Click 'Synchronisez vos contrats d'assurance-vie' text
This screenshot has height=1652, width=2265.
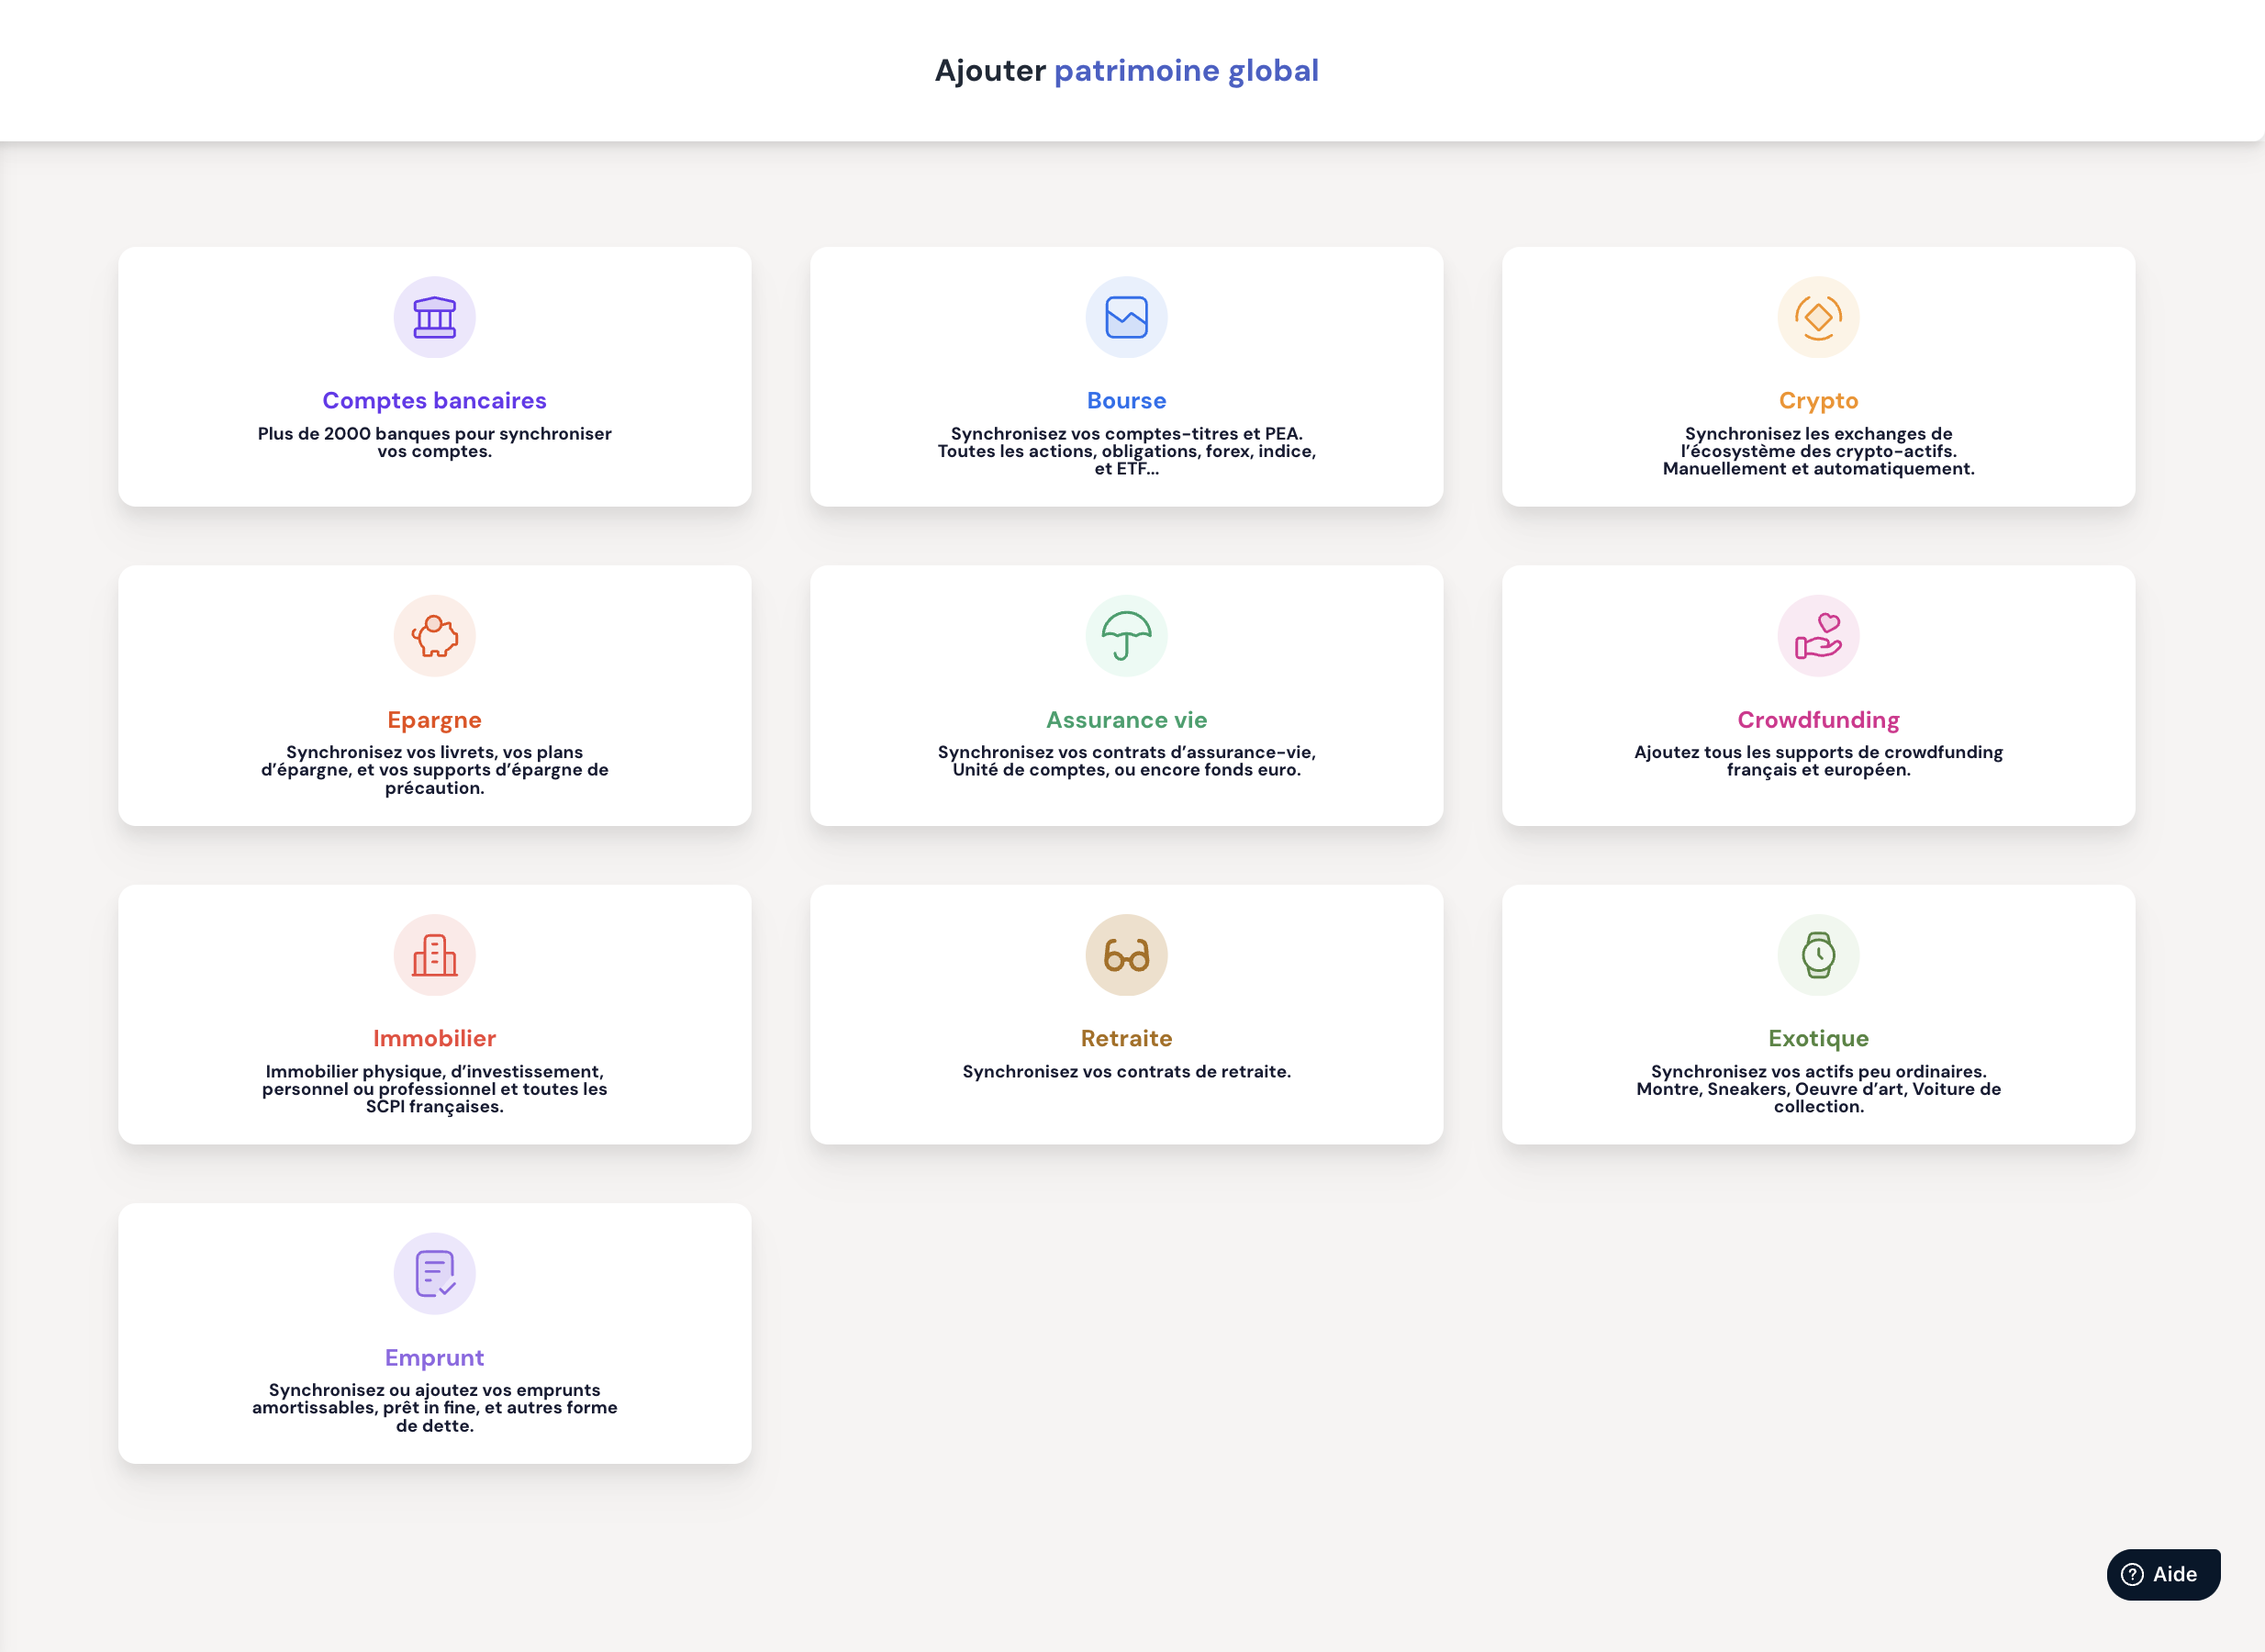[1126, 753]
